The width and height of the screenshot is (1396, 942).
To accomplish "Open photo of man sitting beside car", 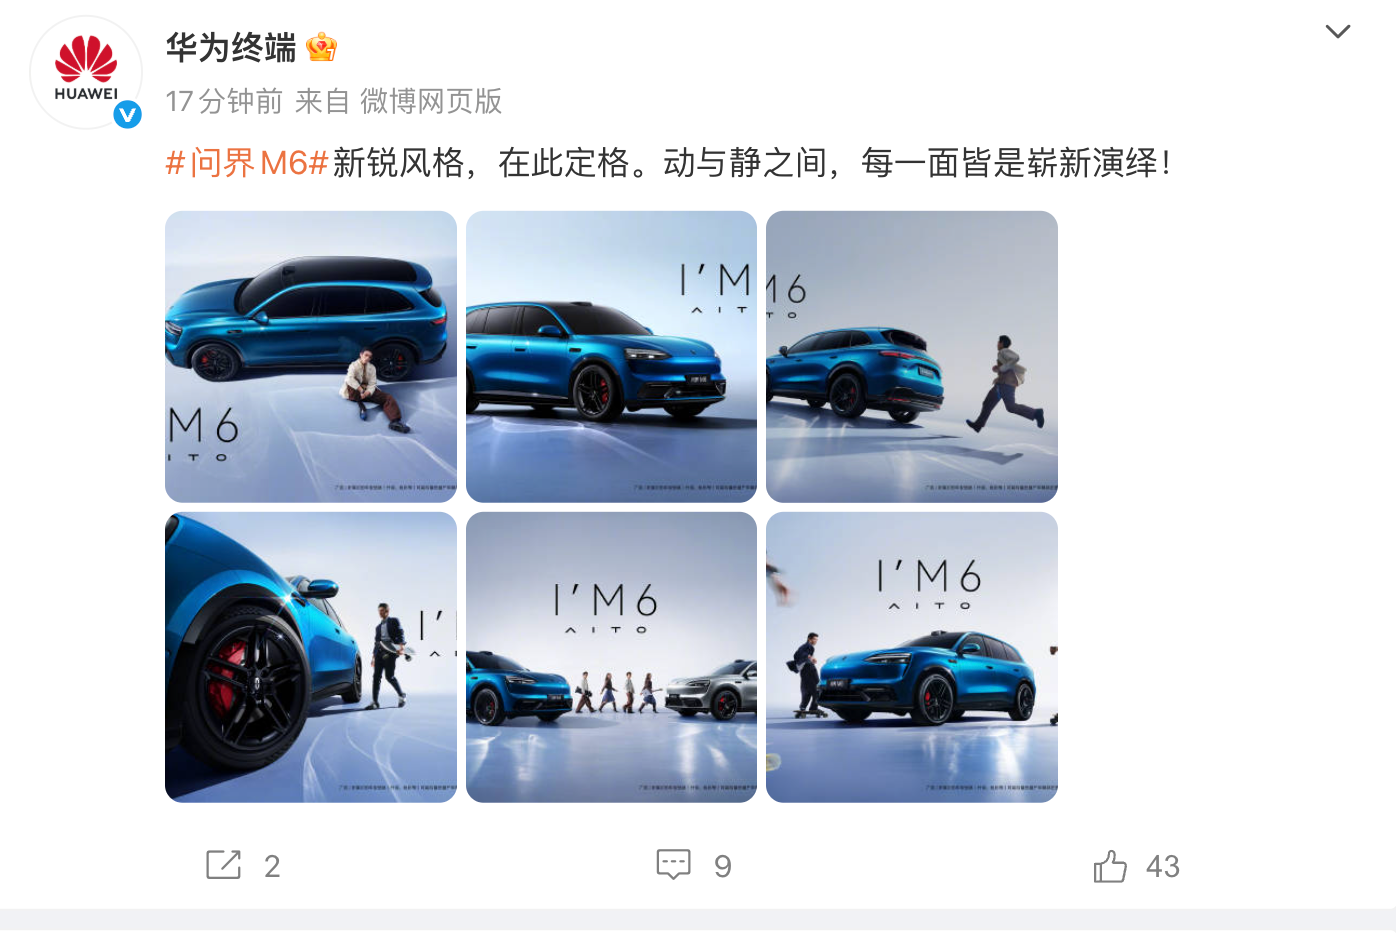I will pyautogui.click(x=311, y=357).
